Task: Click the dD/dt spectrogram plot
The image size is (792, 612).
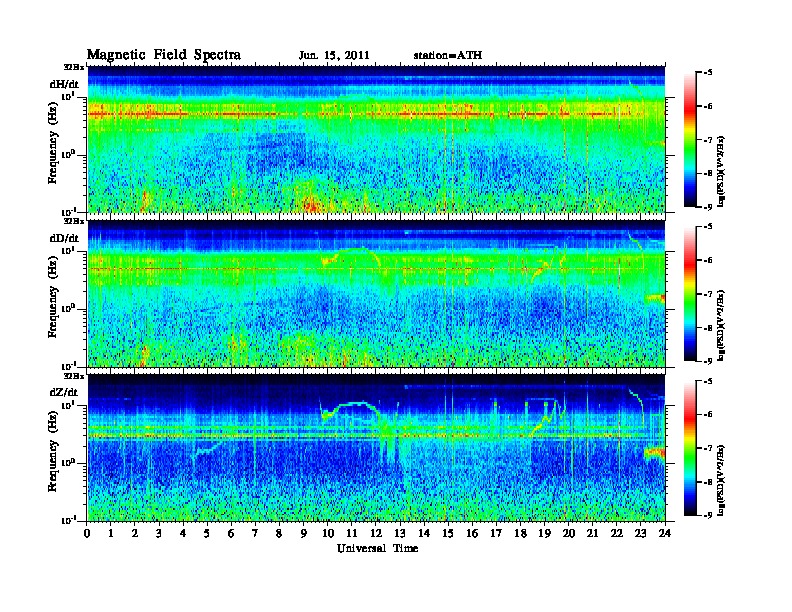Action: (376, 293)
